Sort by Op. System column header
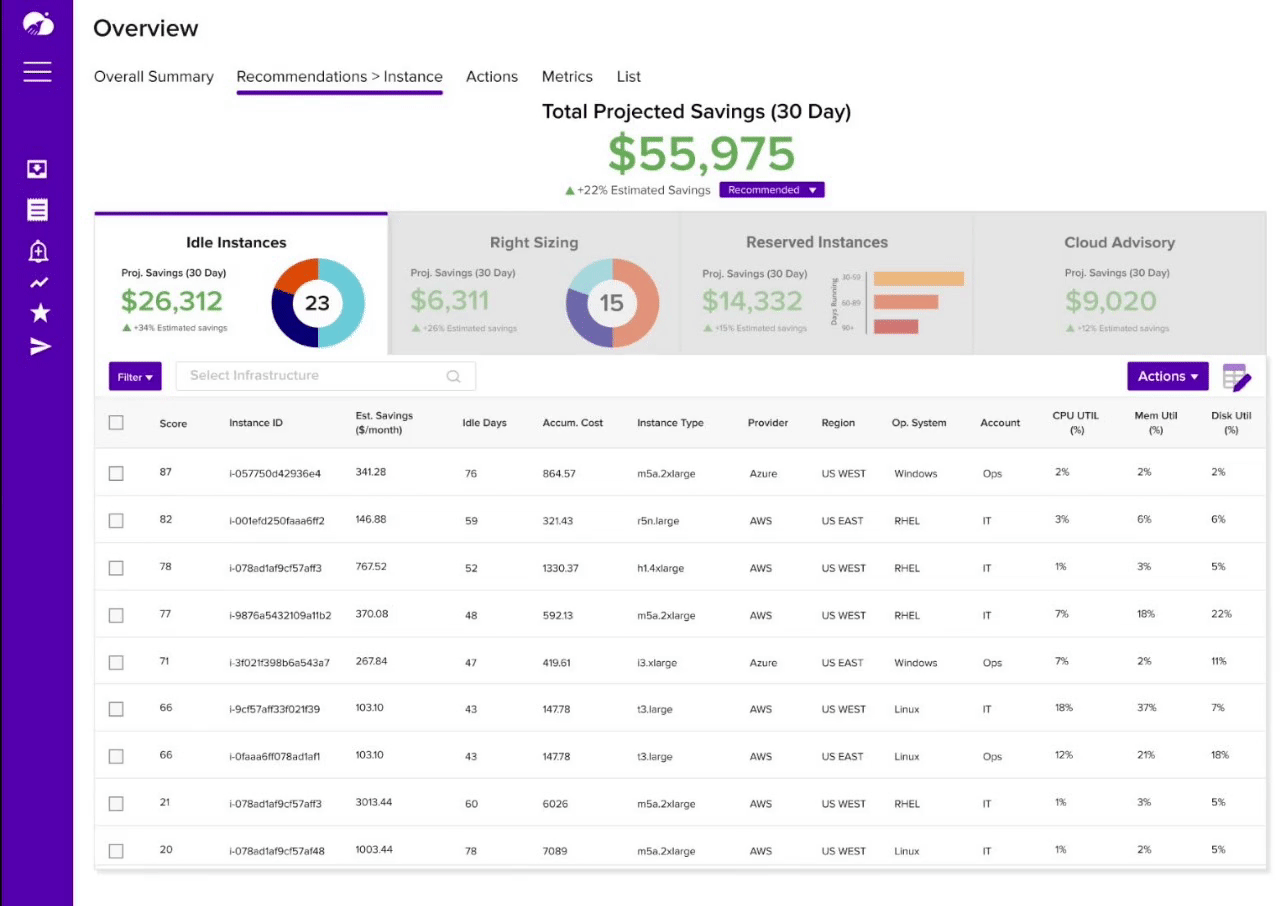The height and width of the screenshot is (906, 1280). click(x=919, y=423)
